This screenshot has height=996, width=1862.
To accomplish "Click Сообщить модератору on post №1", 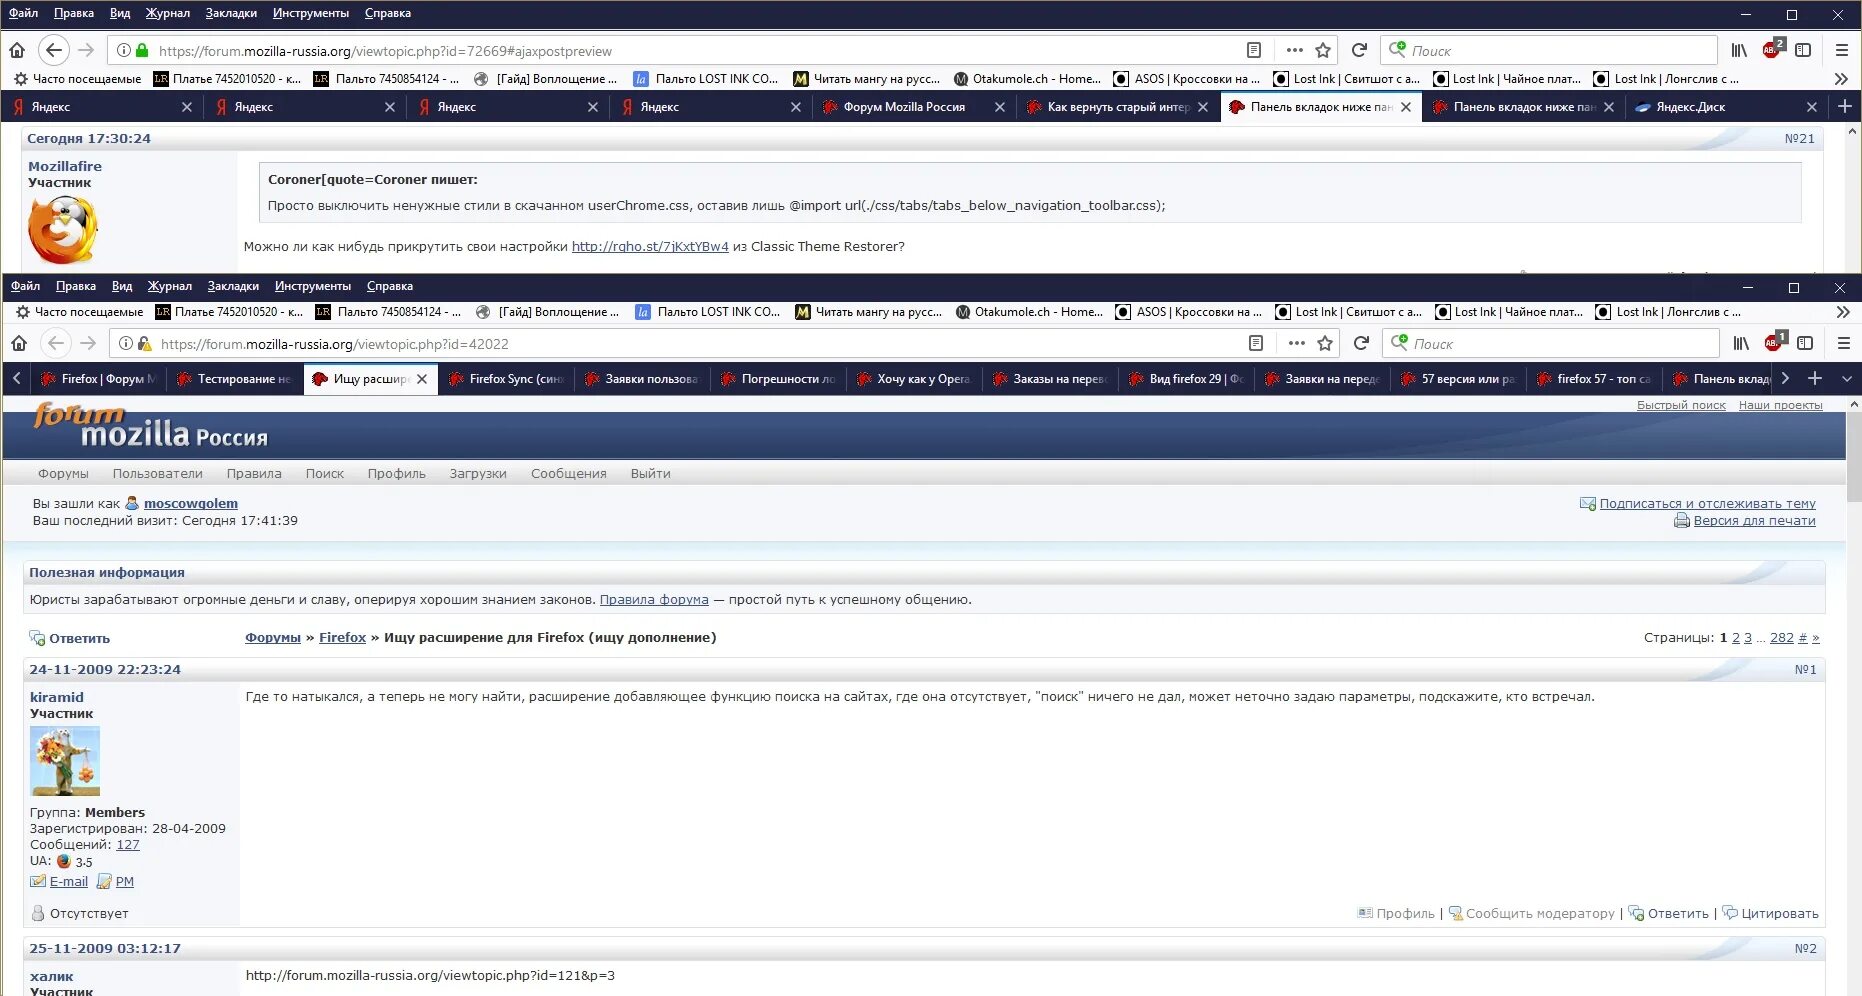I will pyautogui.click(x=1540, y=913).
